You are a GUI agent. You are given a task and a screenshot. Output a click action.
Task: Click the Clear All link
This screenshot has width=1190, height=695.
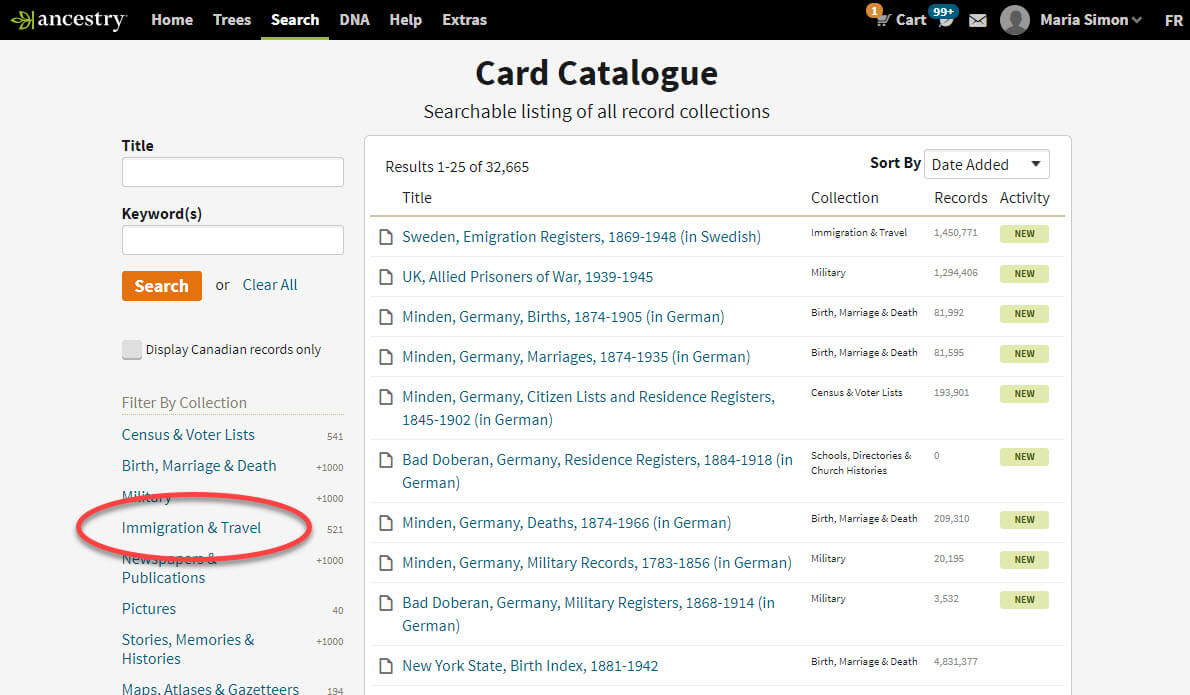tap(269, 285)
